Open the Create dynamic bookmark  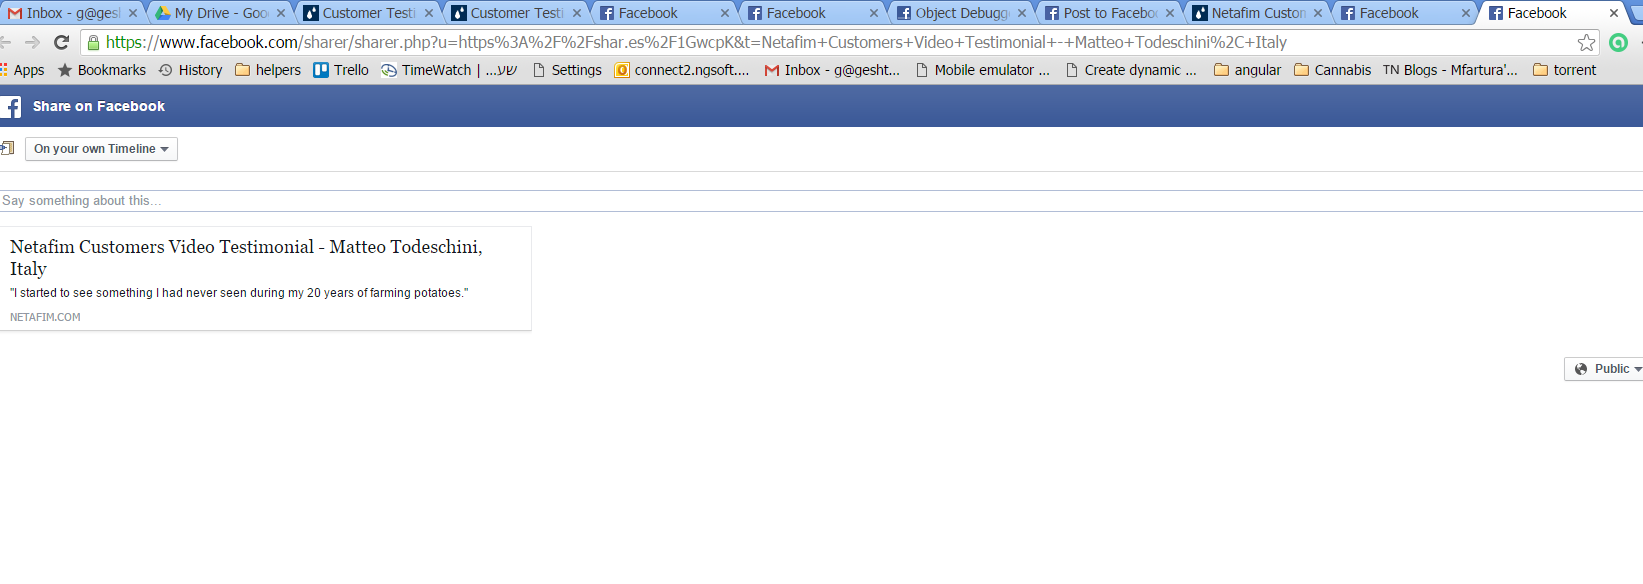1132,70
